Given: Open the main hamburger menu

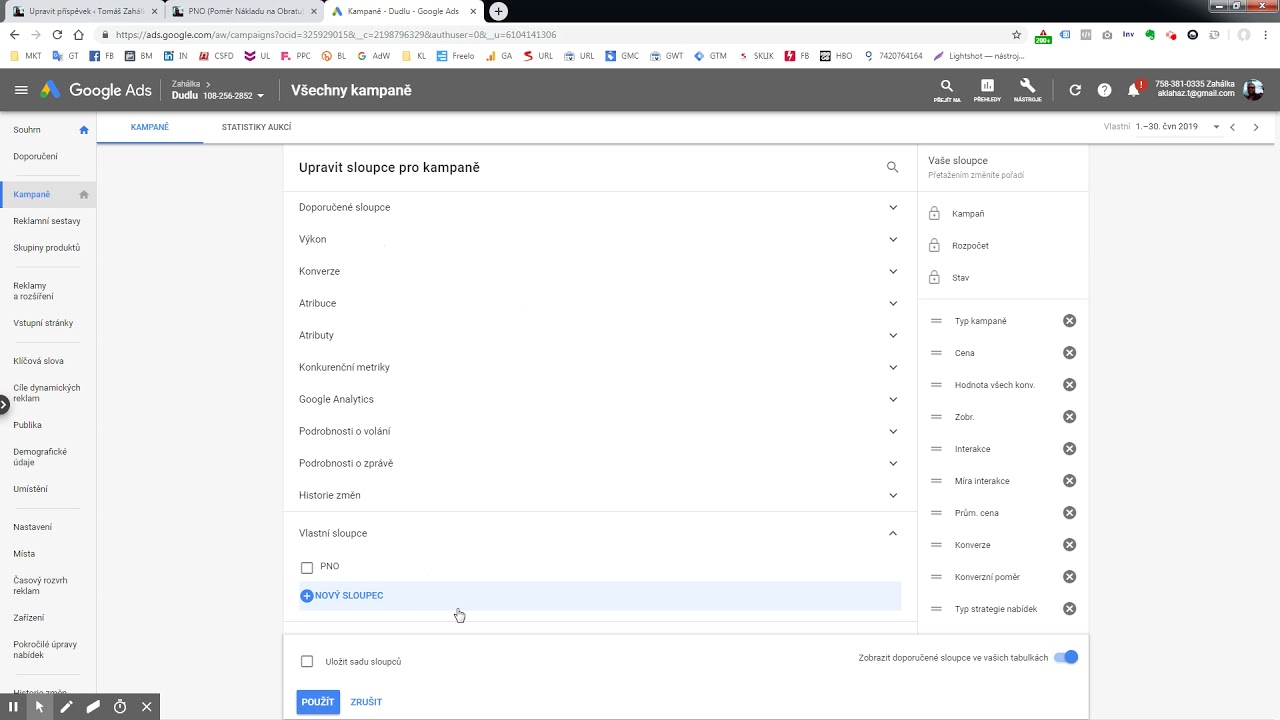Looking at the screenshot, I should pos(21,90).
